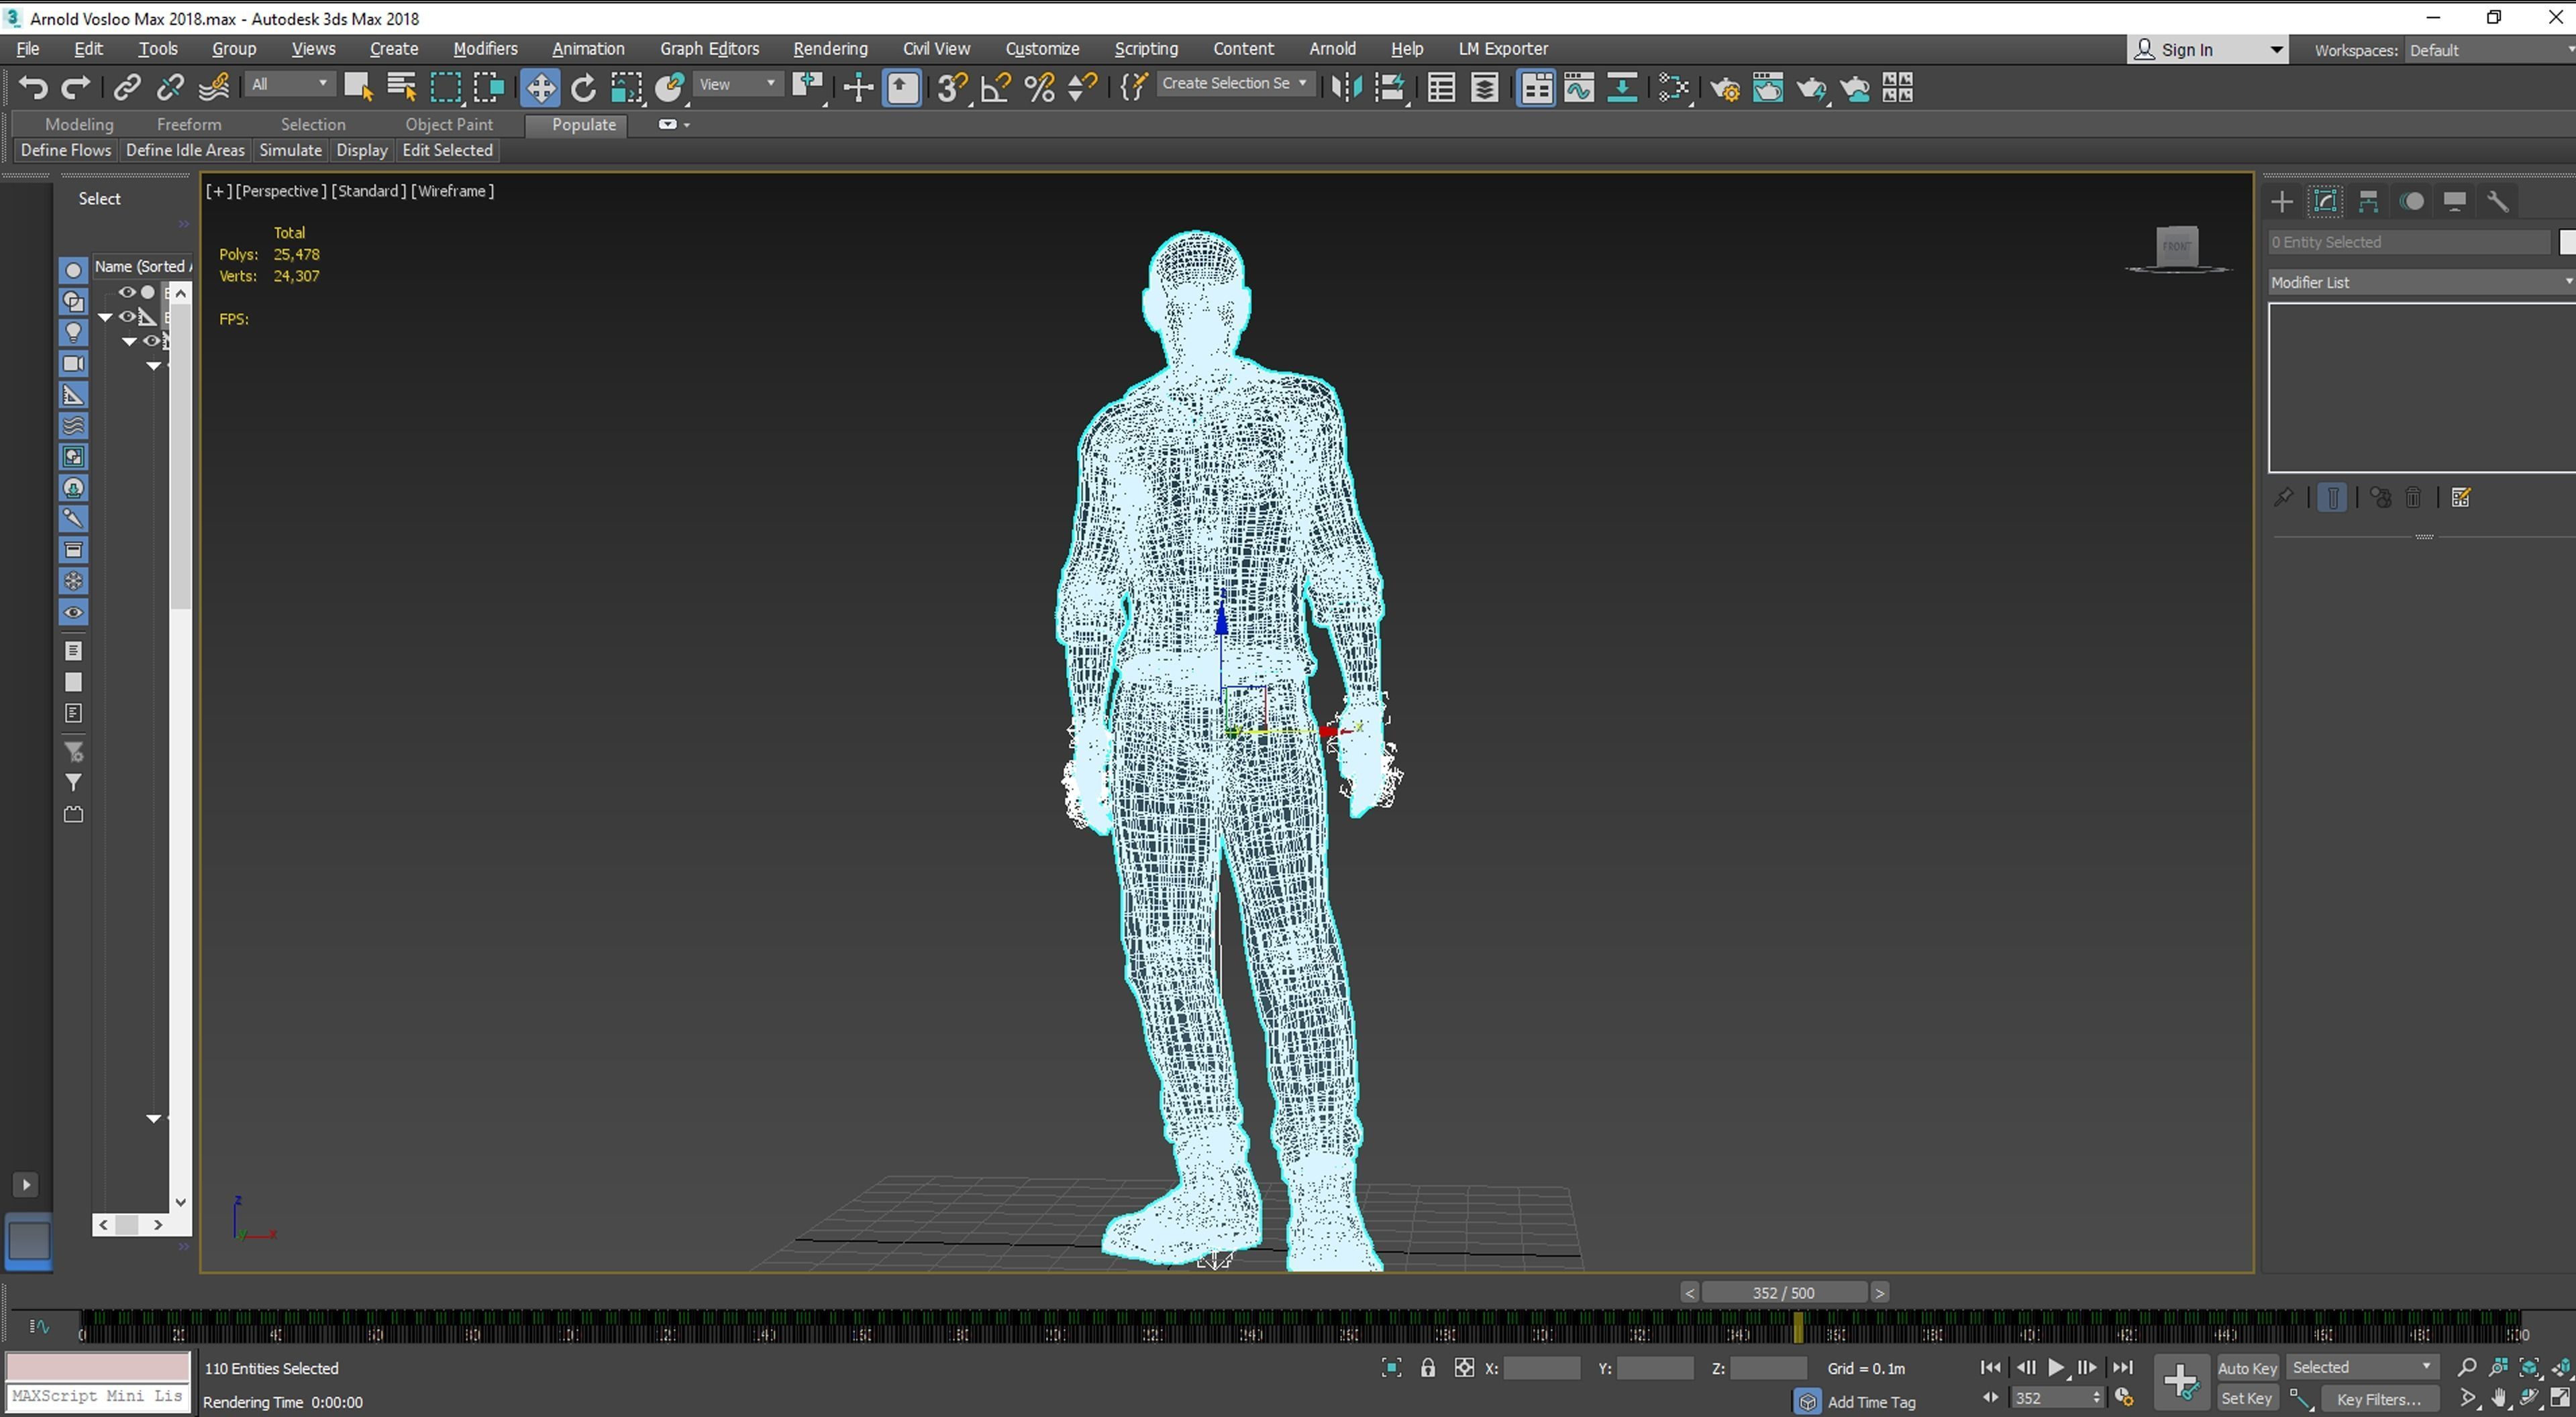Toggle the Selection Lock padlock
The width and height of the screenshot is (2576, 1417).
1428,1368
